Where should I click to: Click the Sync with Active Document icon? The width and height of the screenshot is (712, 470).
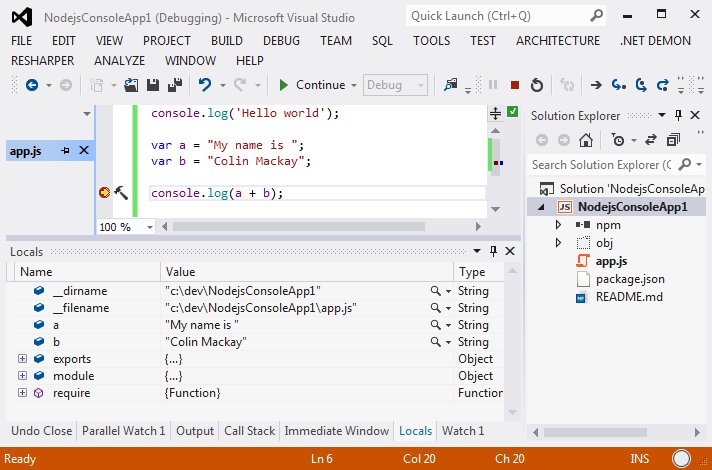(651, 140)
